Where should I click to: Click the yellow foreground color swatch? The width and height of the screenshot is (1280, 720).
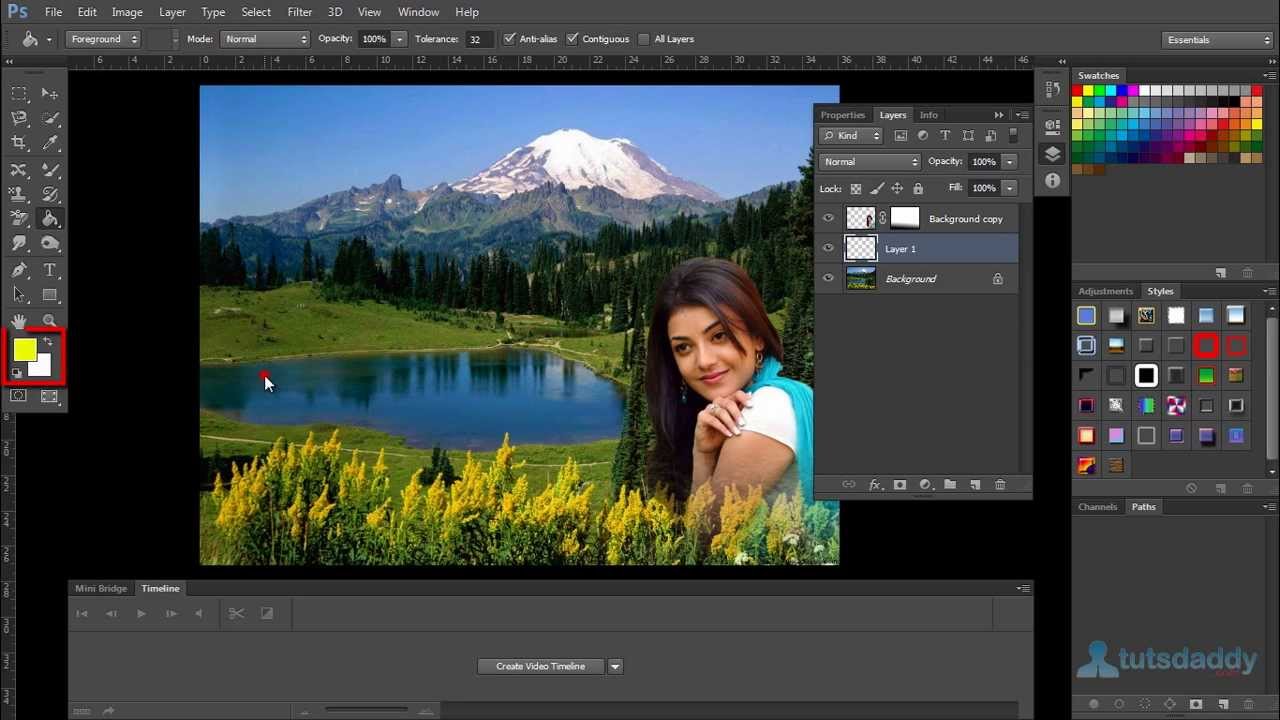click(x=24, y=349)
